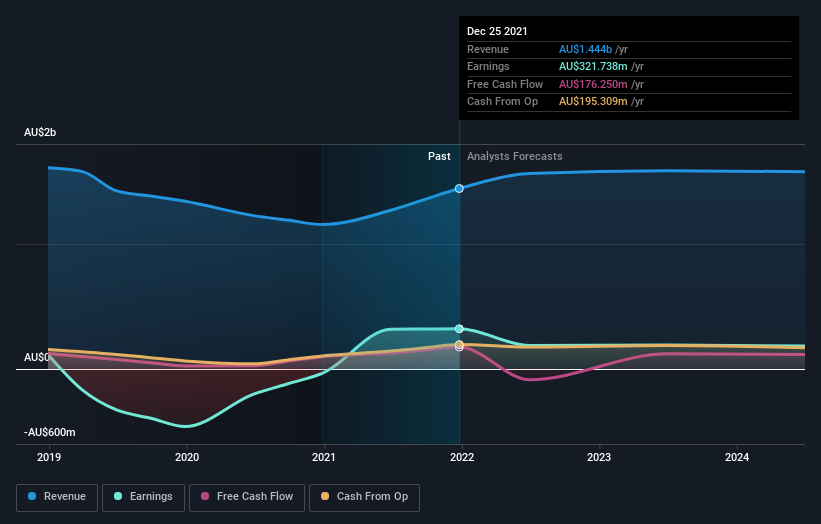This screenshot has height=524, width=821.
Task: Click the AU$0 y-axis label
Action: [x=36, y=357]
